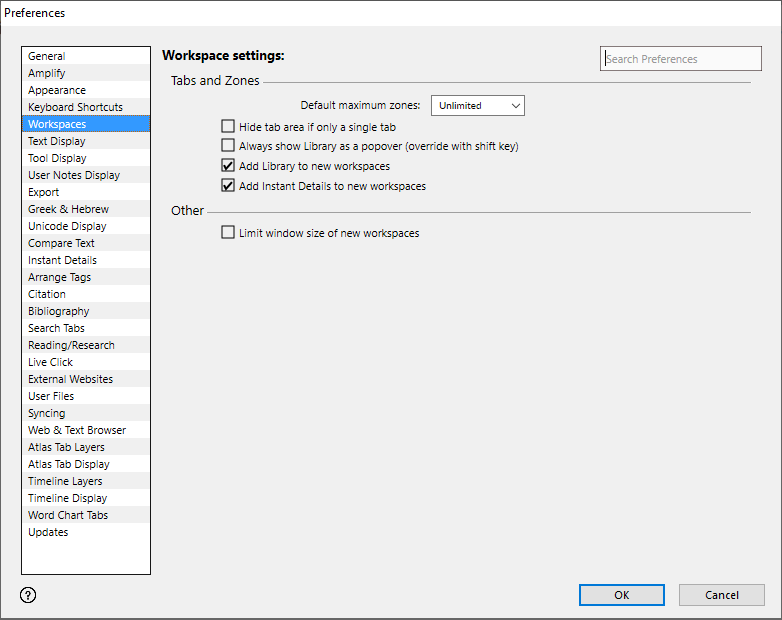Switch to Instant Details settings
782x620 pixels.
62,260
